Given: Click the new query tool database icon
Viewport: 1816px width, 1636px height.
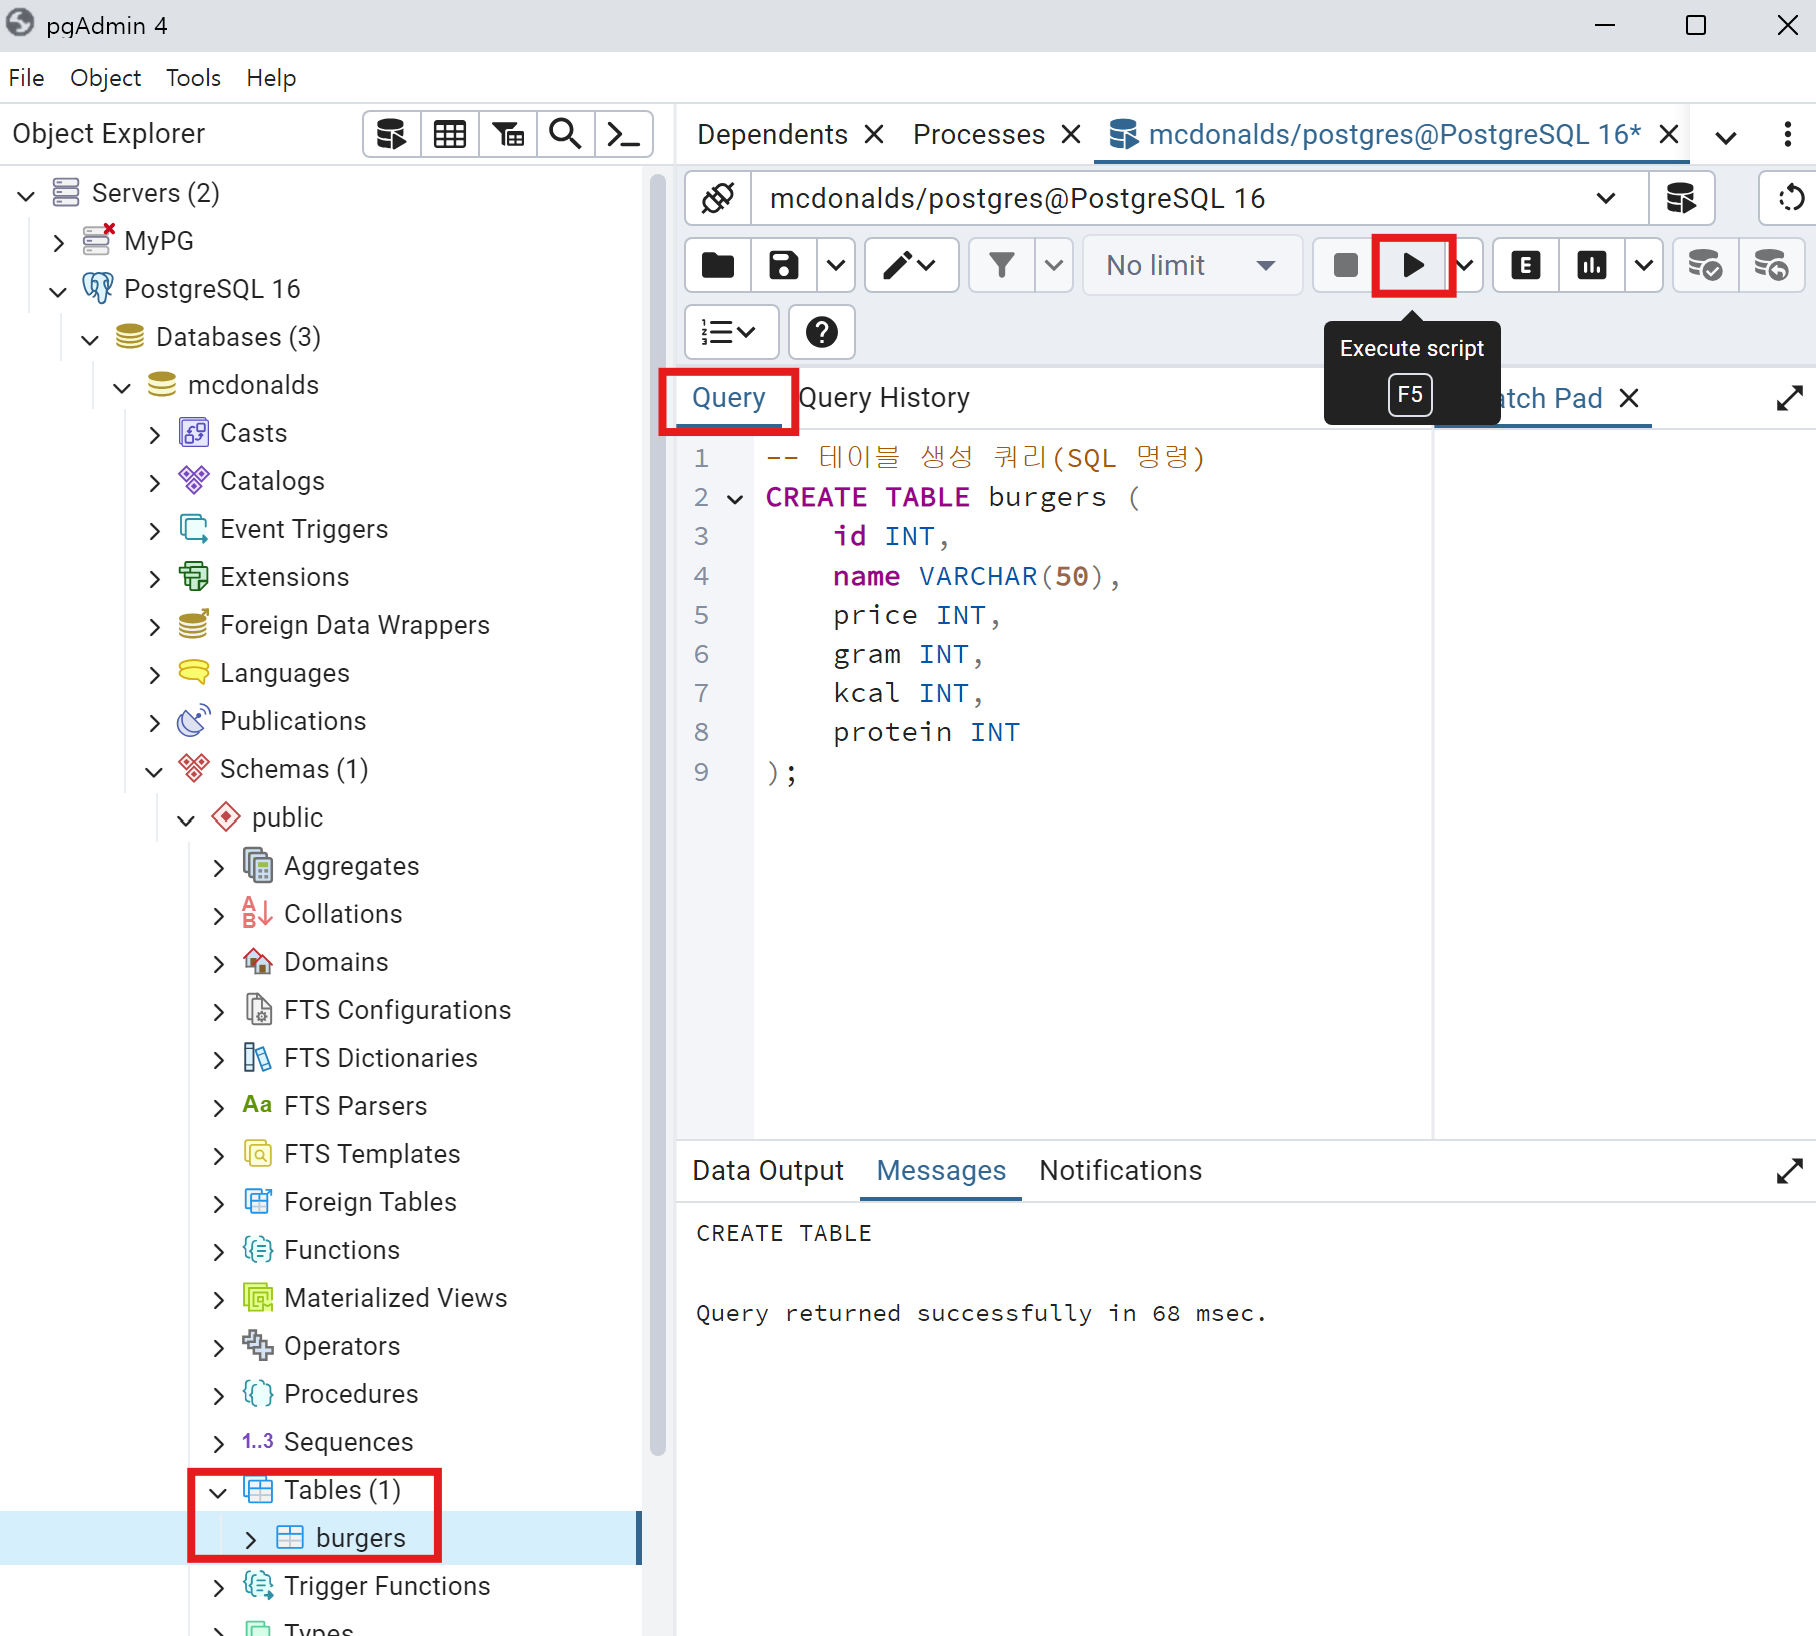Looking at the screenshot, I should click(1681, 198).
